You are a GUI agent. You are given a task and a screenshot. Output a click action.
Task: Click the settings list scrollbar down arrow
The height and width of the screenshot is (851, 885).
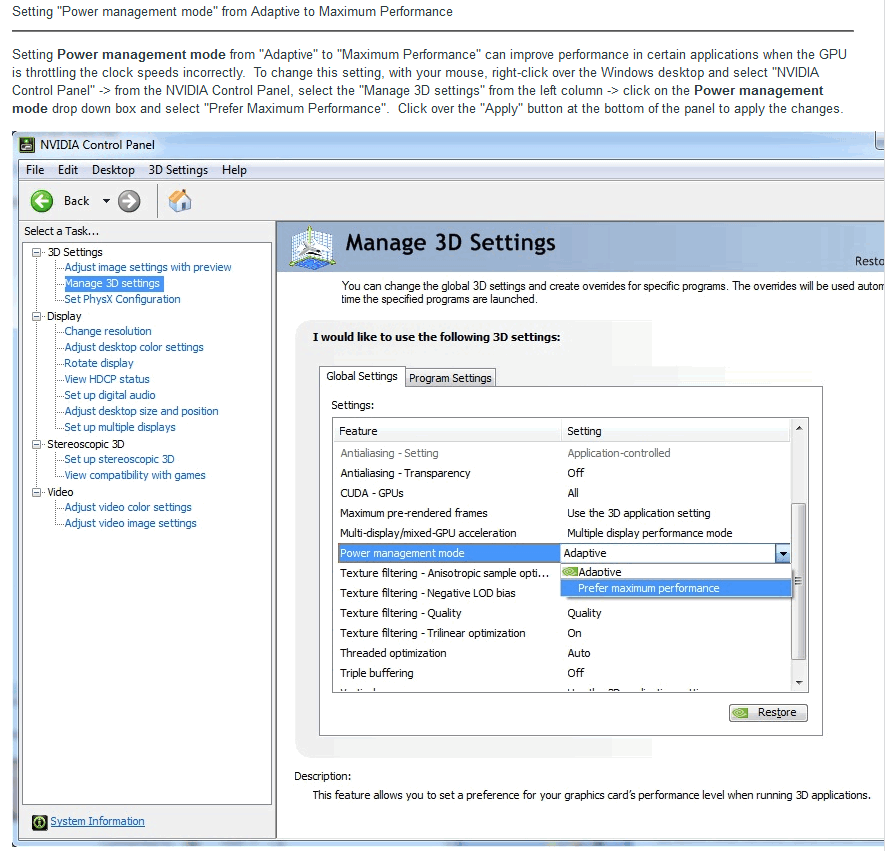click(799, 683)
